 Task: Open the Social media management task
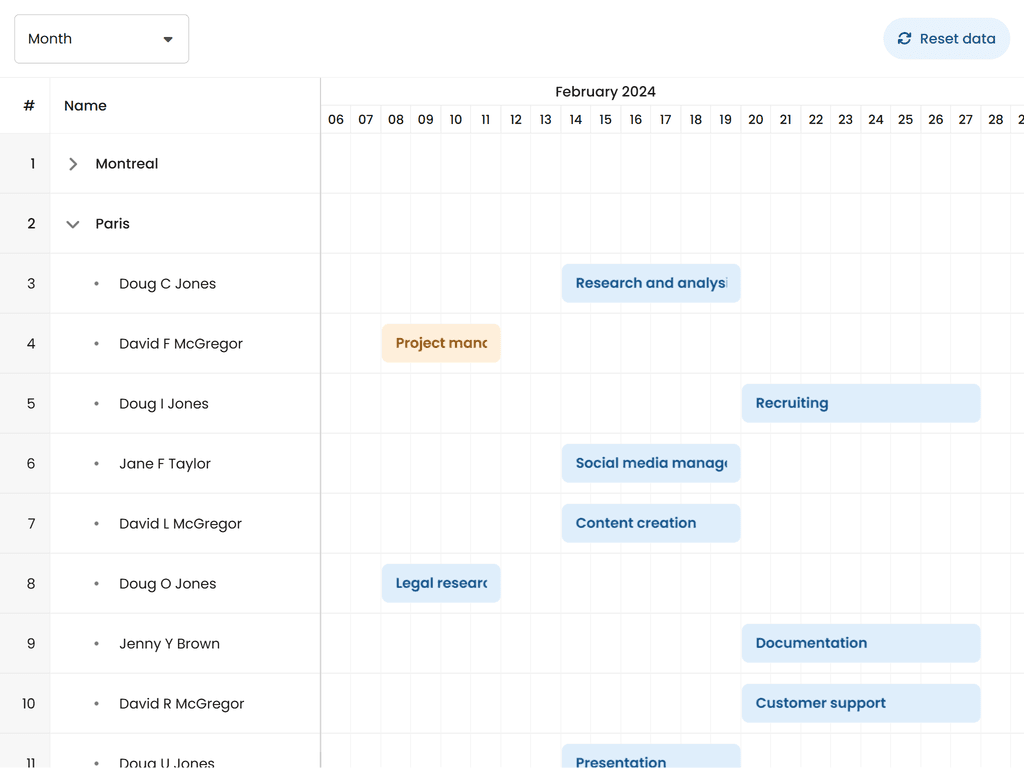tap(650, 463)
